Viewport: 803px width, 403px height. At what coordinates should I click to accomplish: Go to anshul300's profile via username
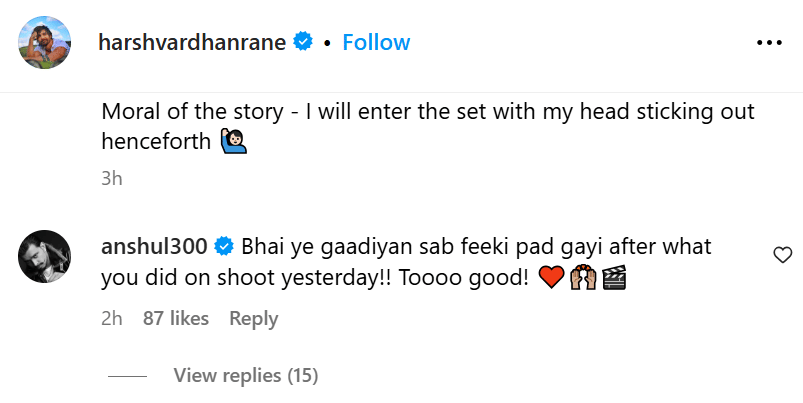(x=156, y=246)
